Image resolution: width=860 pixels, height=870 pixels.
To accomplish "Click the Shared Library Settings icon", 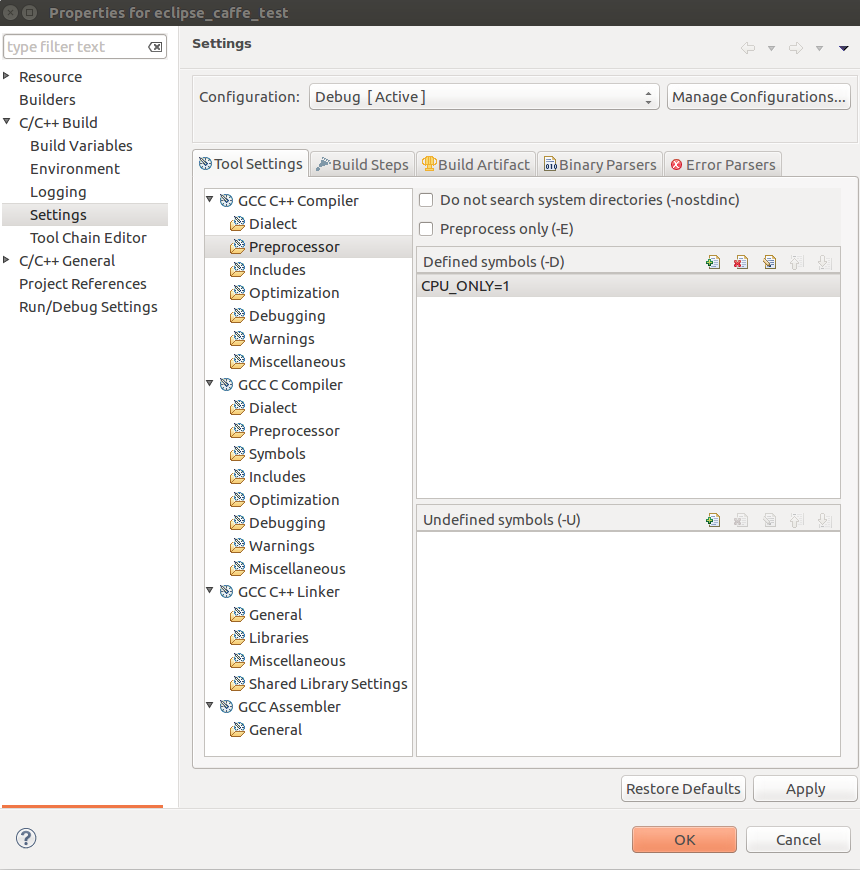I will click(237, 684).
